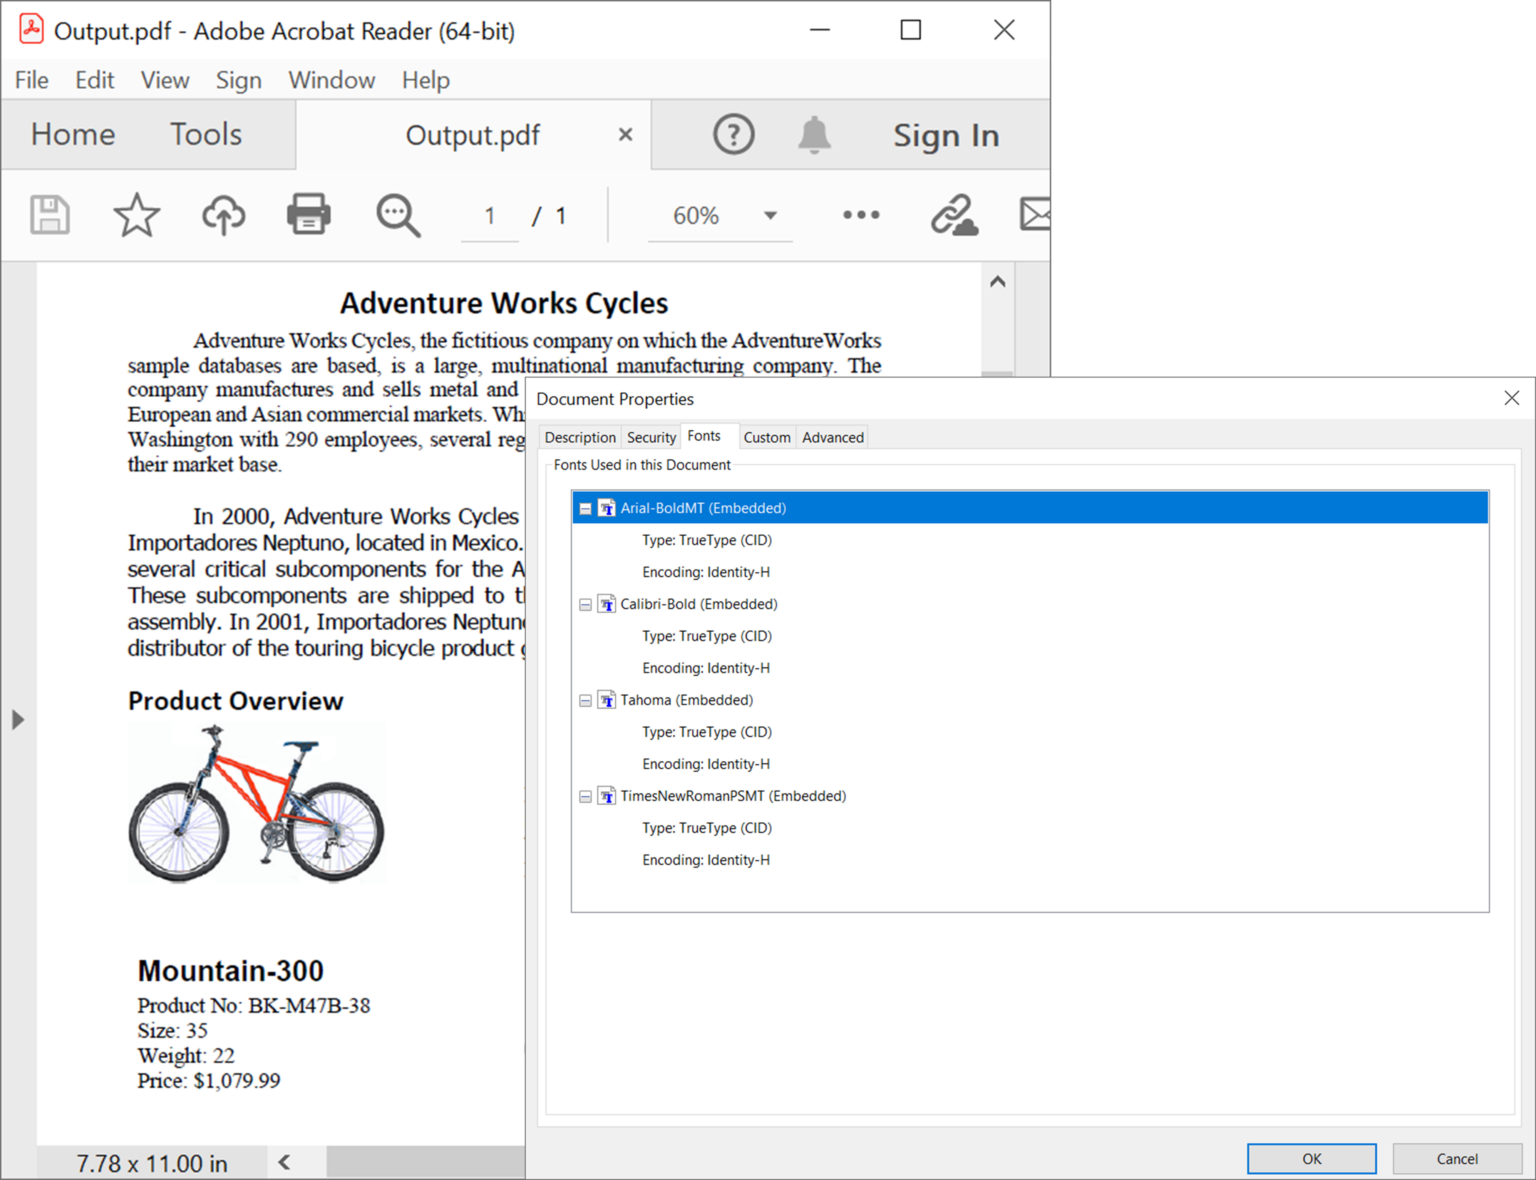Click the page scroll-up arrow
The height and width of the screenshot is (1180, 1536).
pyautogui.click(x=997, y=281)
